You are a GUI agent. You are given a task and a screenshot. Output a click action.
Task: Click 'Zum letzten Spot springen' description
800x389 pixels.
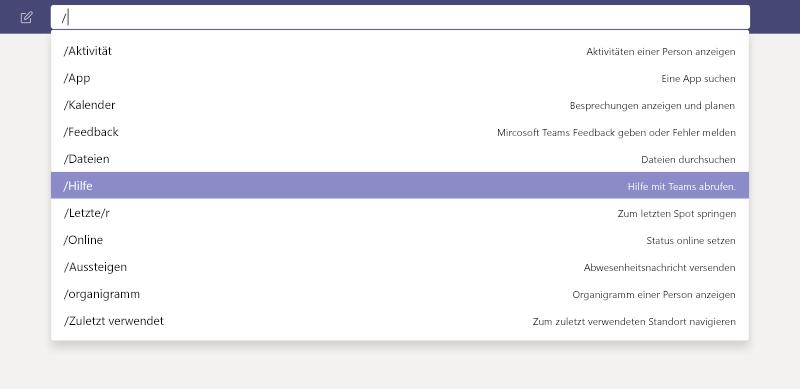click(677, 214)
